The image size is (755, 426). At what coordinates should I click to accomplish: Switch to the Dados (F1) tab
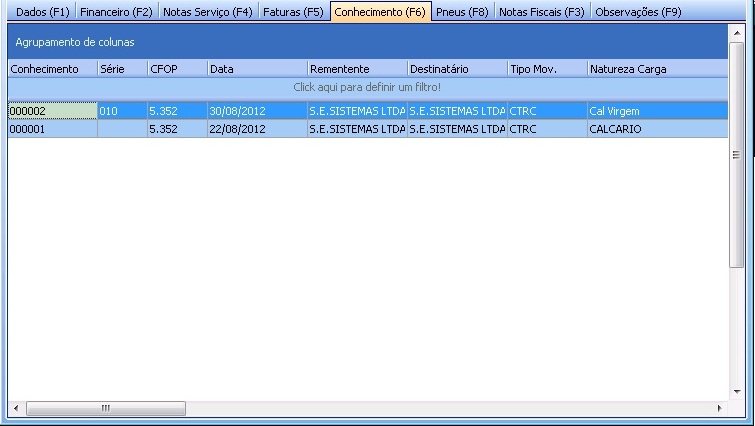point(38,12)
